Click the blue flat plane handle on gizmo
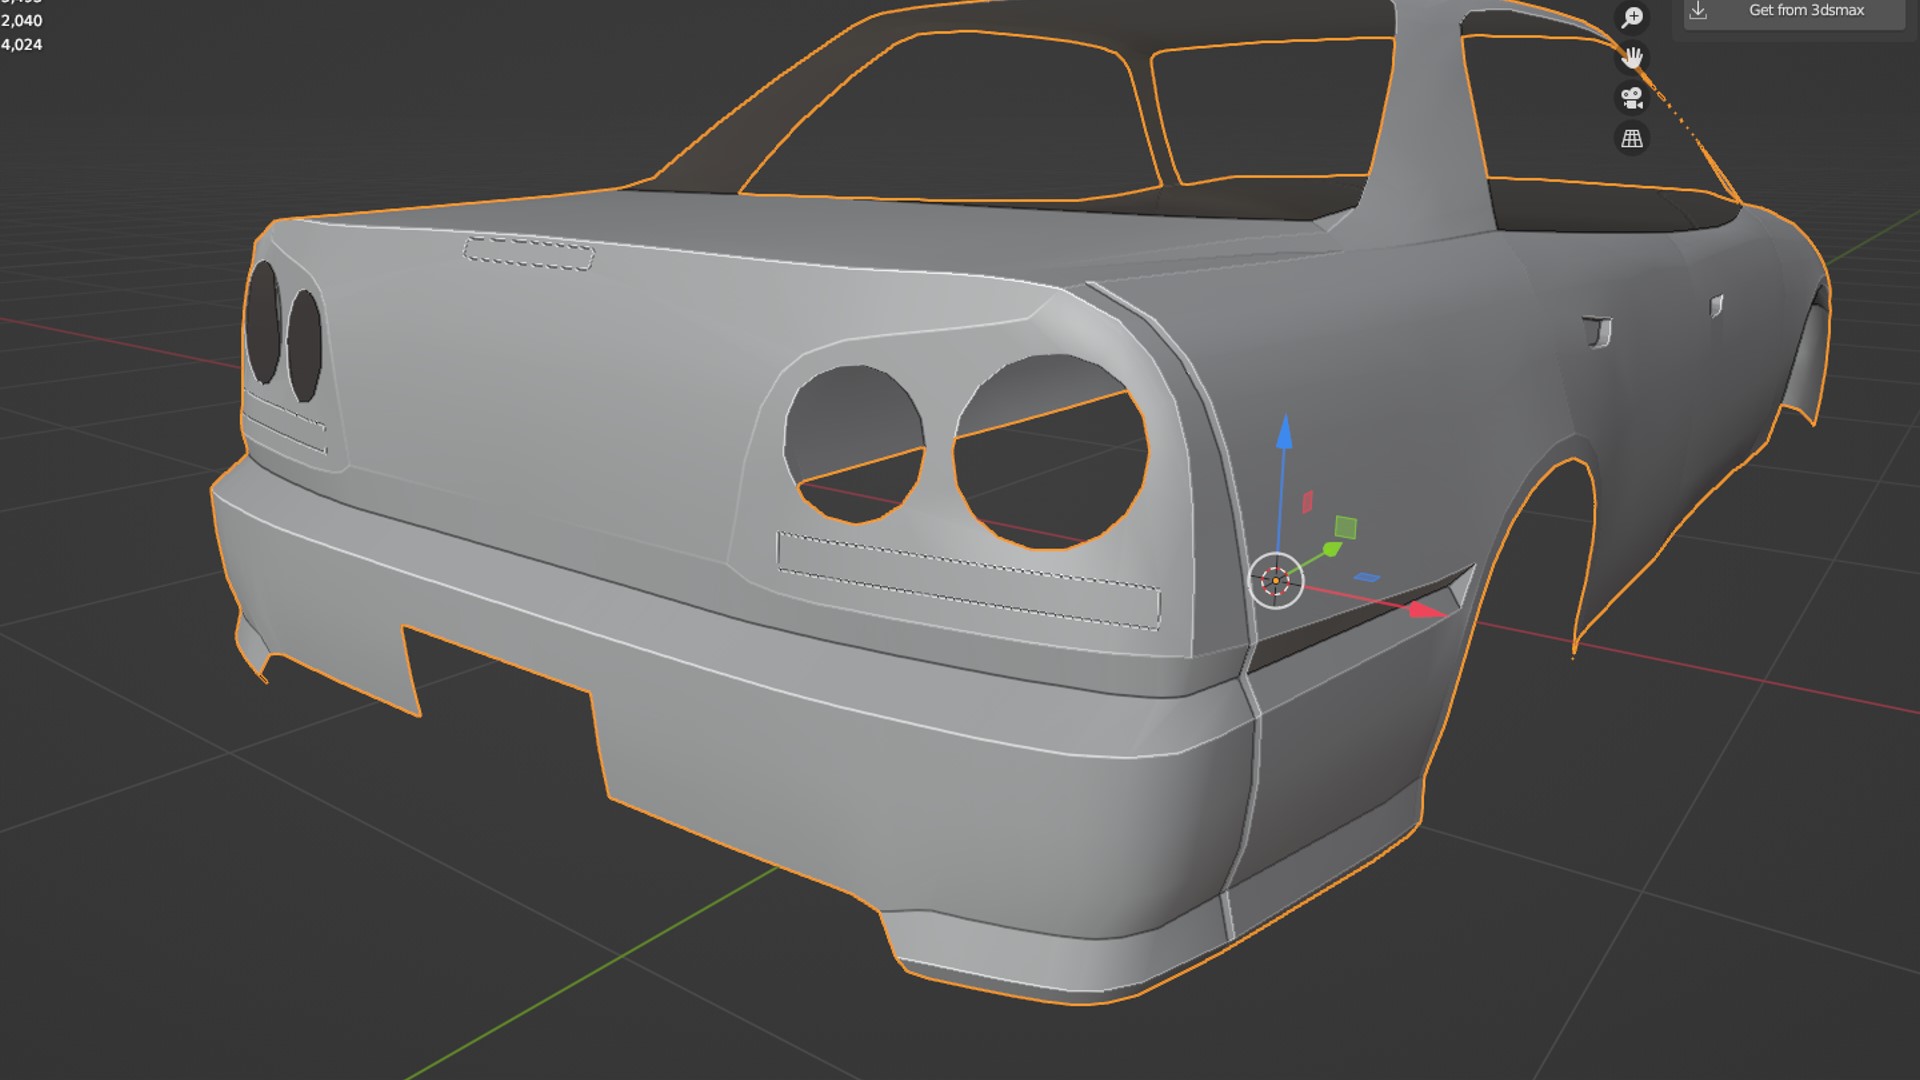The height and width of the screenshot is (1080, 1920). tap(1367, 577)
